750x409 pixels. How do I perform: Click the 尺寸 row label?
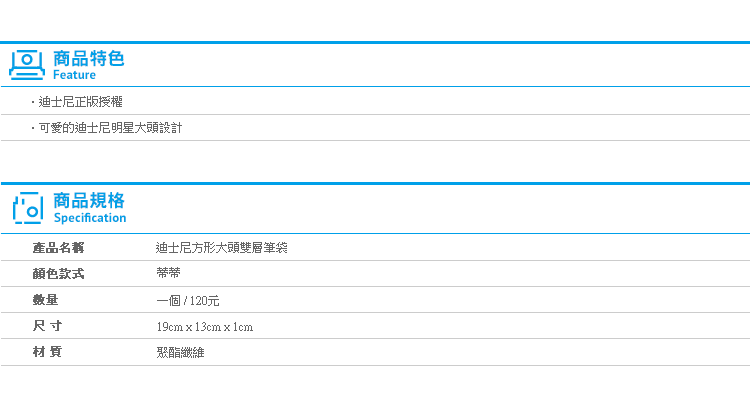click(47, 326)
